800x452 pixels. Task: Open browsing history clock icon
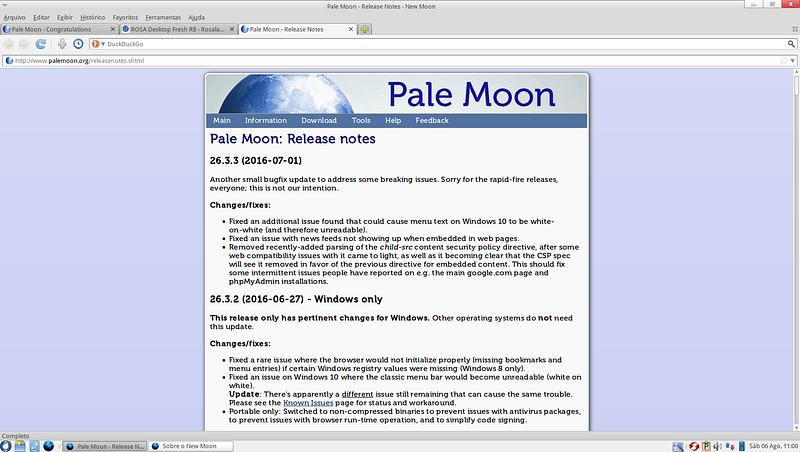pyautogui.click(x=78, y=44)
